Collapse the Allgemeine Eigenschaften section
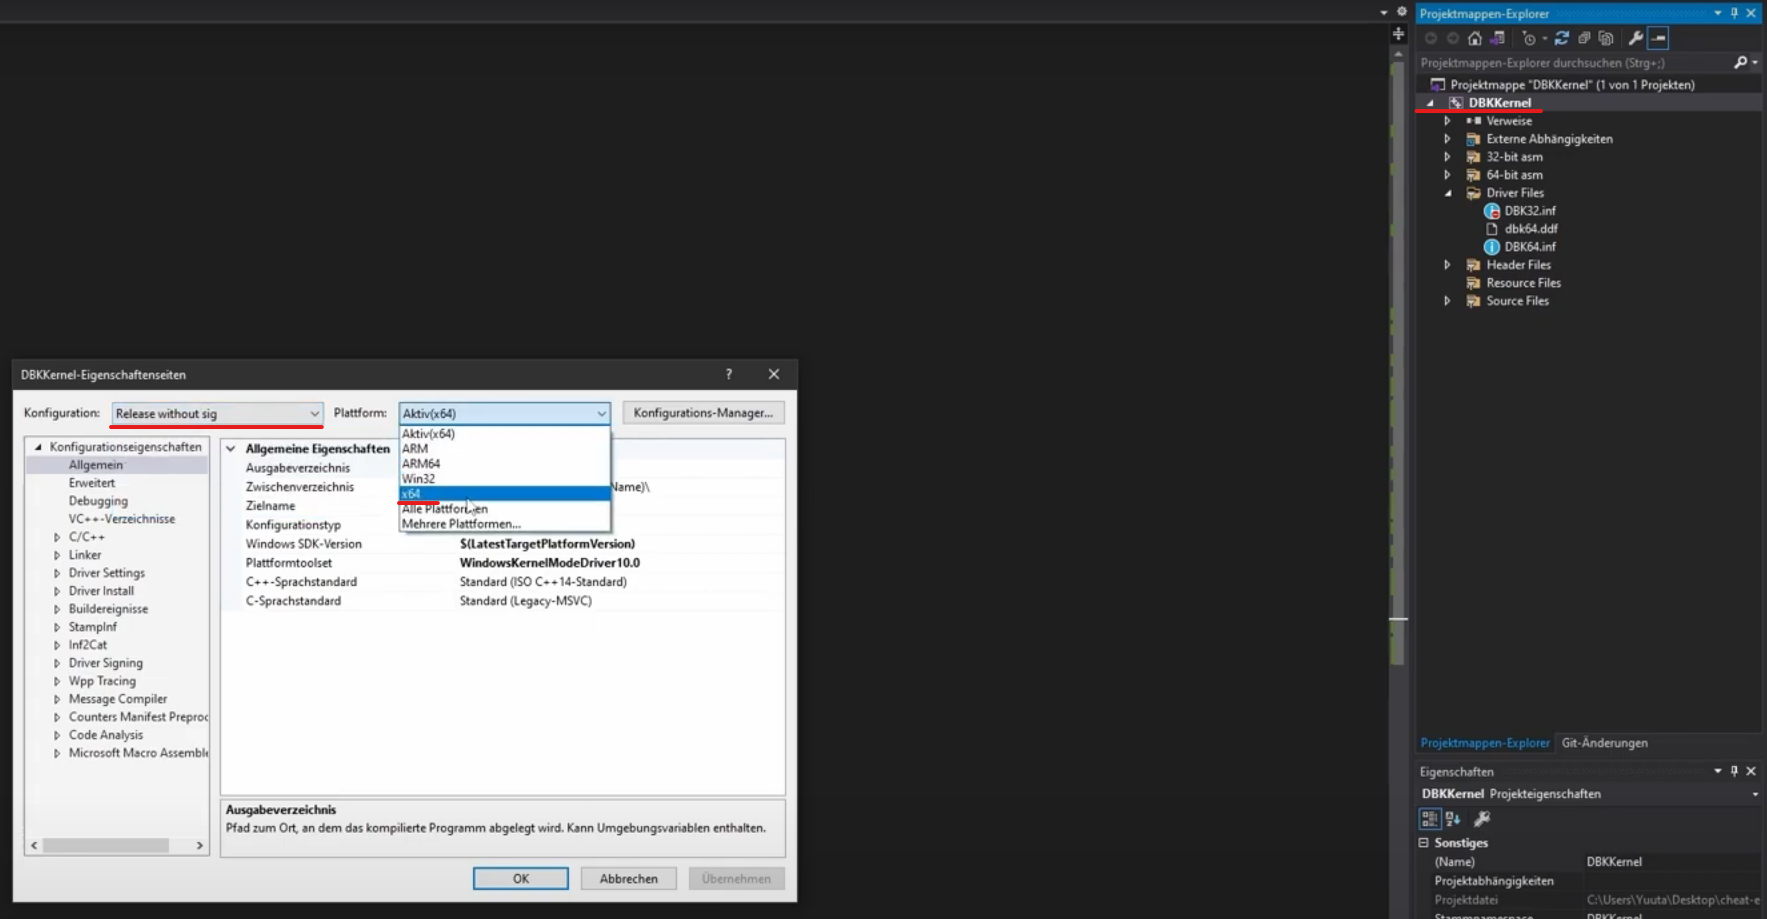 point(231,449)
